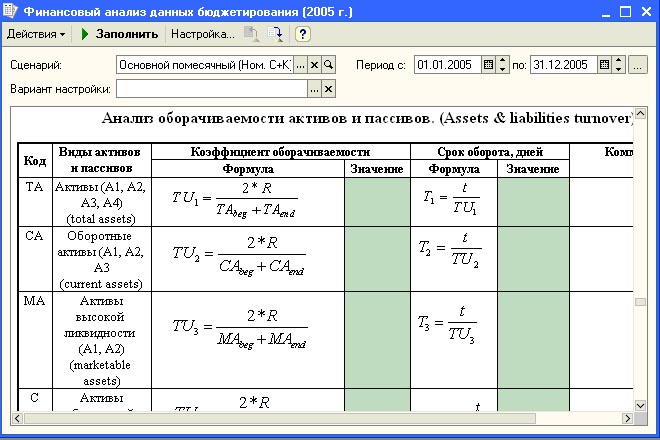Open the Настройка... settings button
The width and height of the screenshot is (660, 440).
pyautogui.click(x=202, y=34)
